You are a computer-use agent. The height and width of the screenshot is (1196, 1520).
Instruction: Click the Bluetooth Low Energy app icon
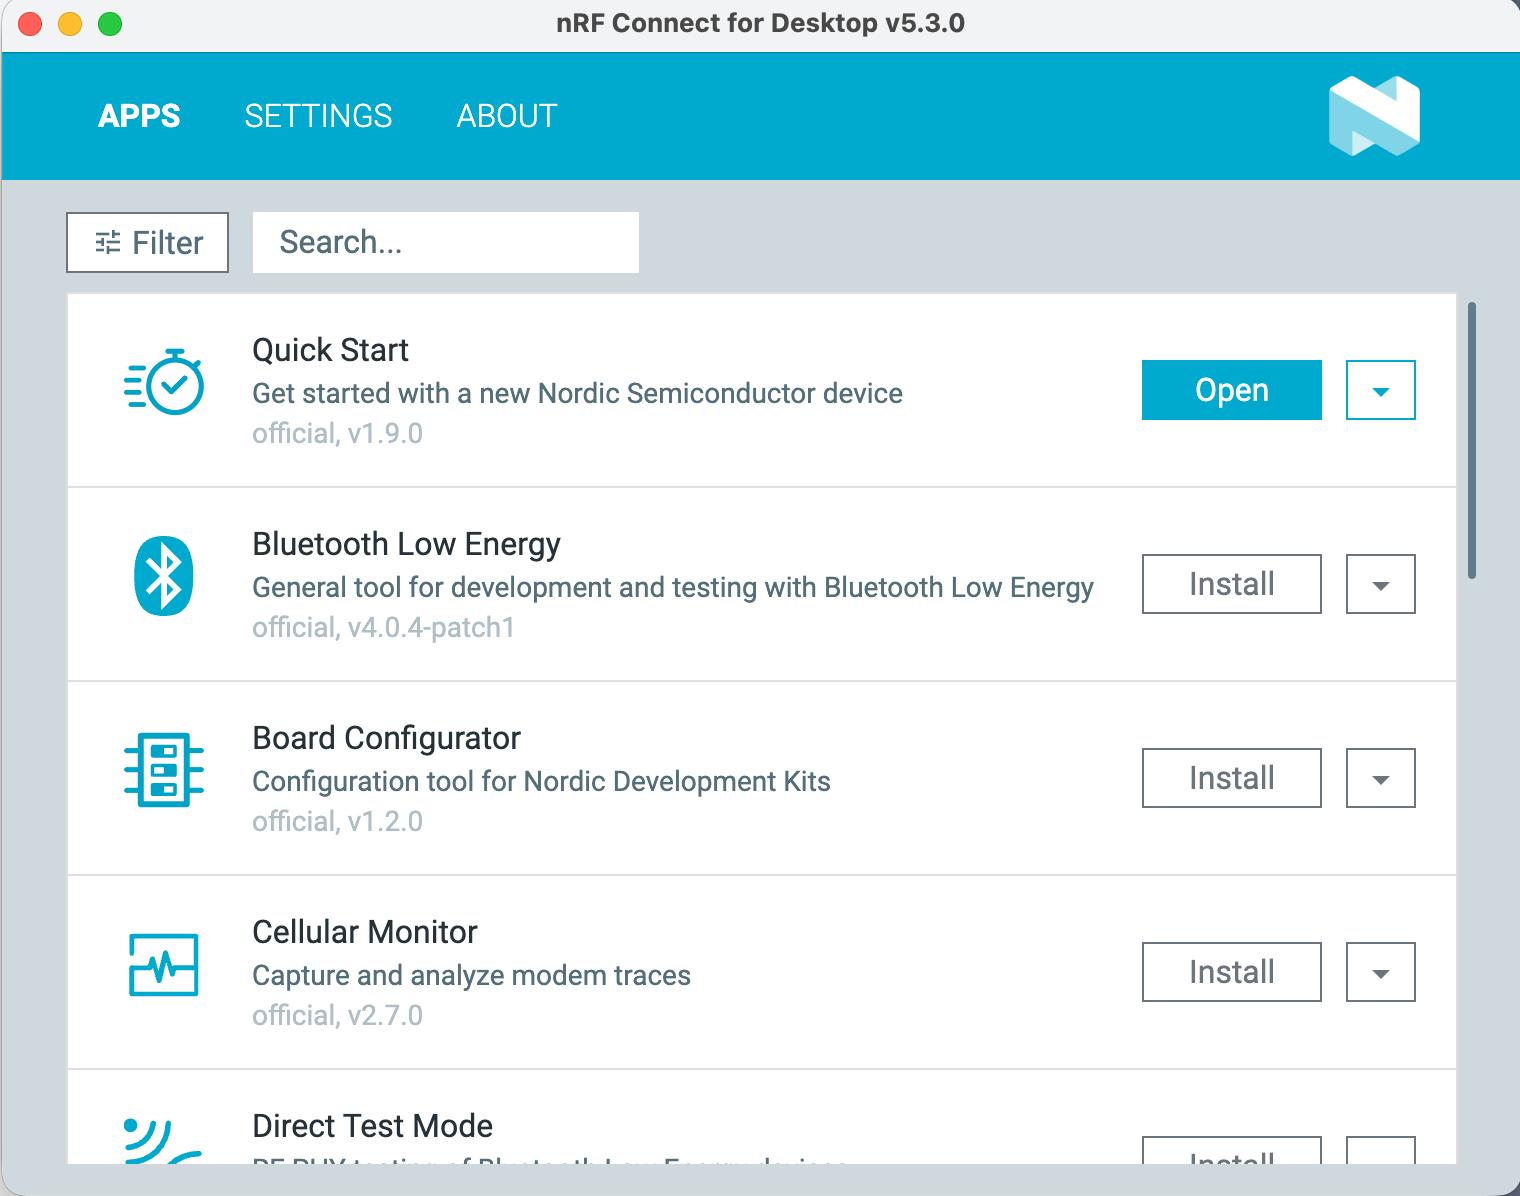click(x=164, y=576)
